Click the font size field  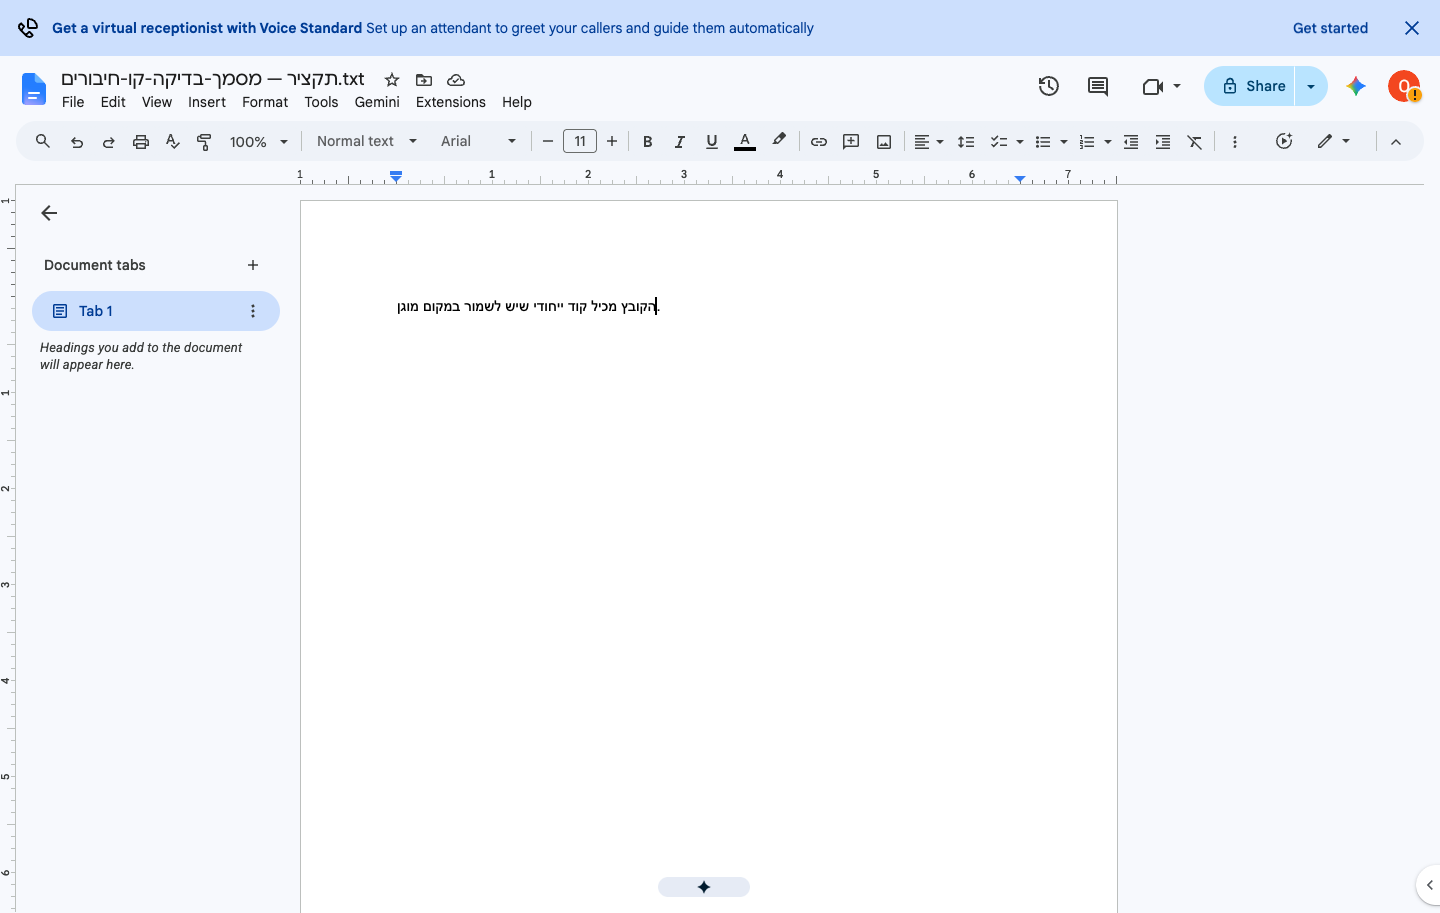(x=580, y=142)
